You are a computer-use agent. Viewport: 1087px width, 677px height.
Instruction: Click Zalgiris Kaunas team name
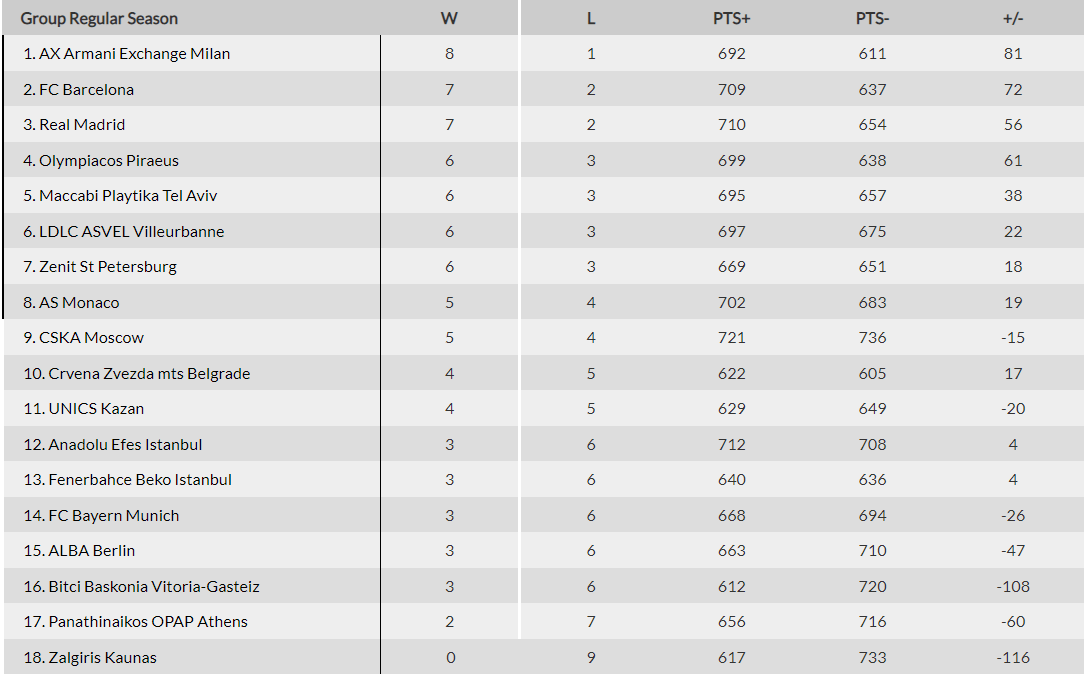[102, 658]
